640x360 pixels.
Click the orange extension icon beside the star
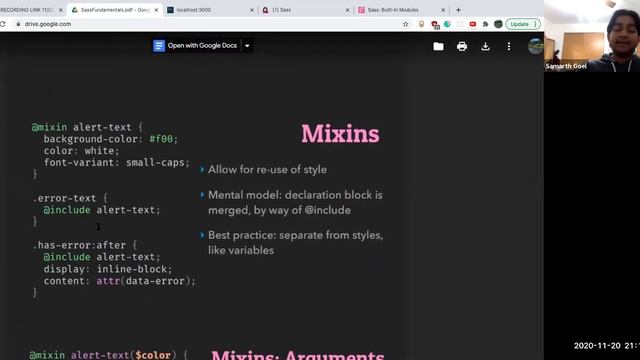422,24
